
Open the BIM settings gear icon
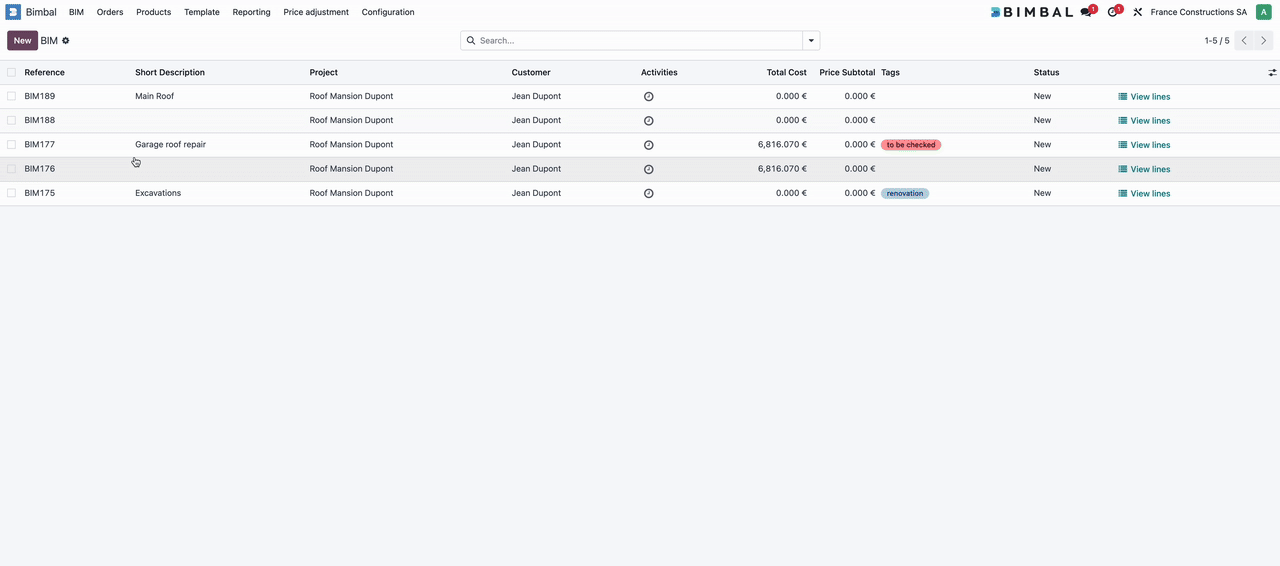click(x=66, y=41)
